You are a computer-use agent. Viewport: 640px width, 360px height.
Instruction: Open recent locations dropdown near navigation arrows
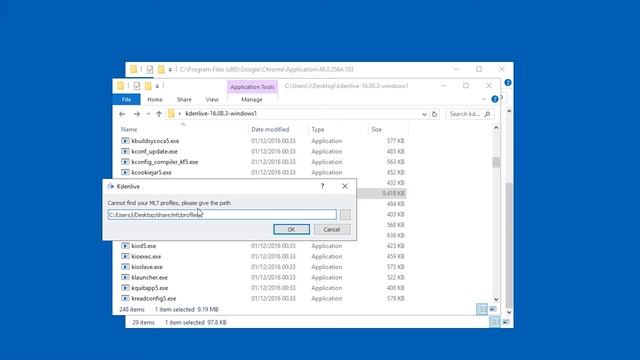point(149,114)
